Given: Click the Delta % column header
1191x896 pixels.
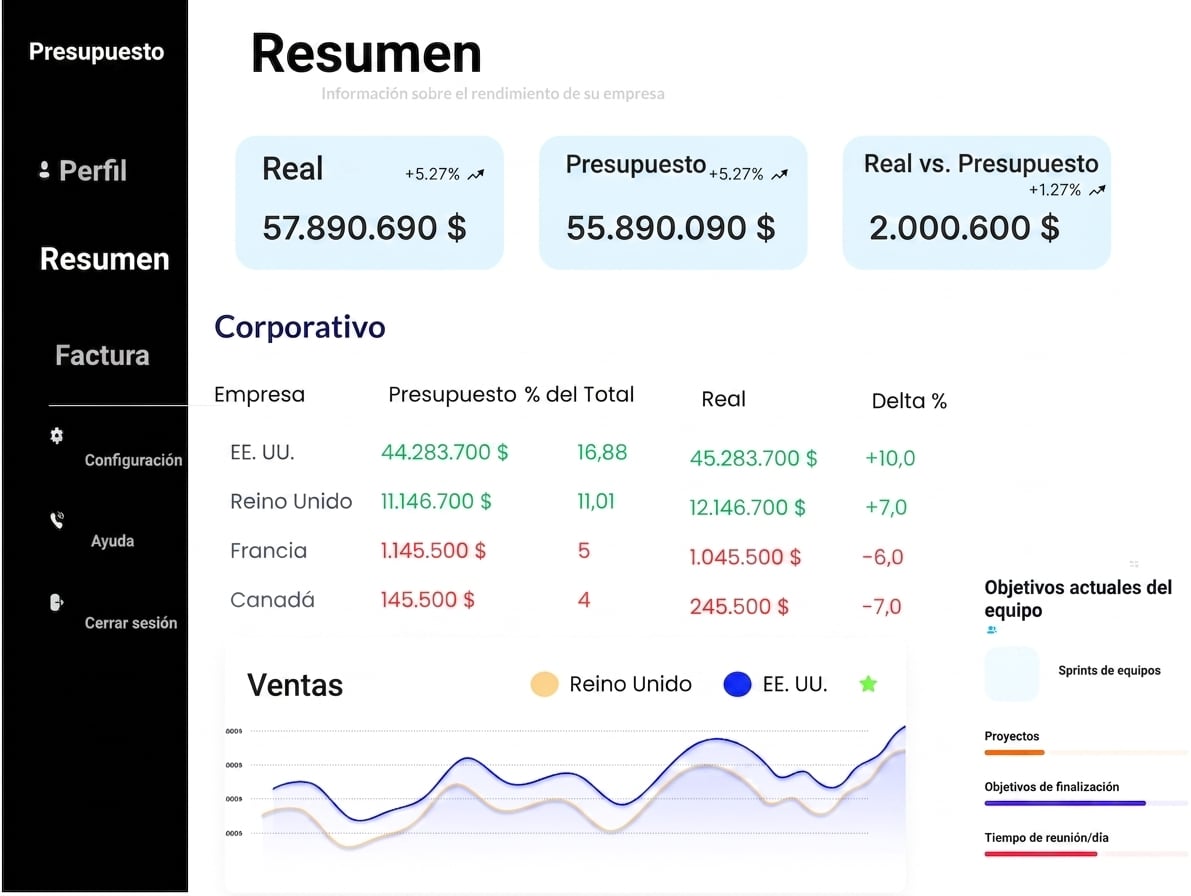Looking at the screenshot, I should (909, 401).
